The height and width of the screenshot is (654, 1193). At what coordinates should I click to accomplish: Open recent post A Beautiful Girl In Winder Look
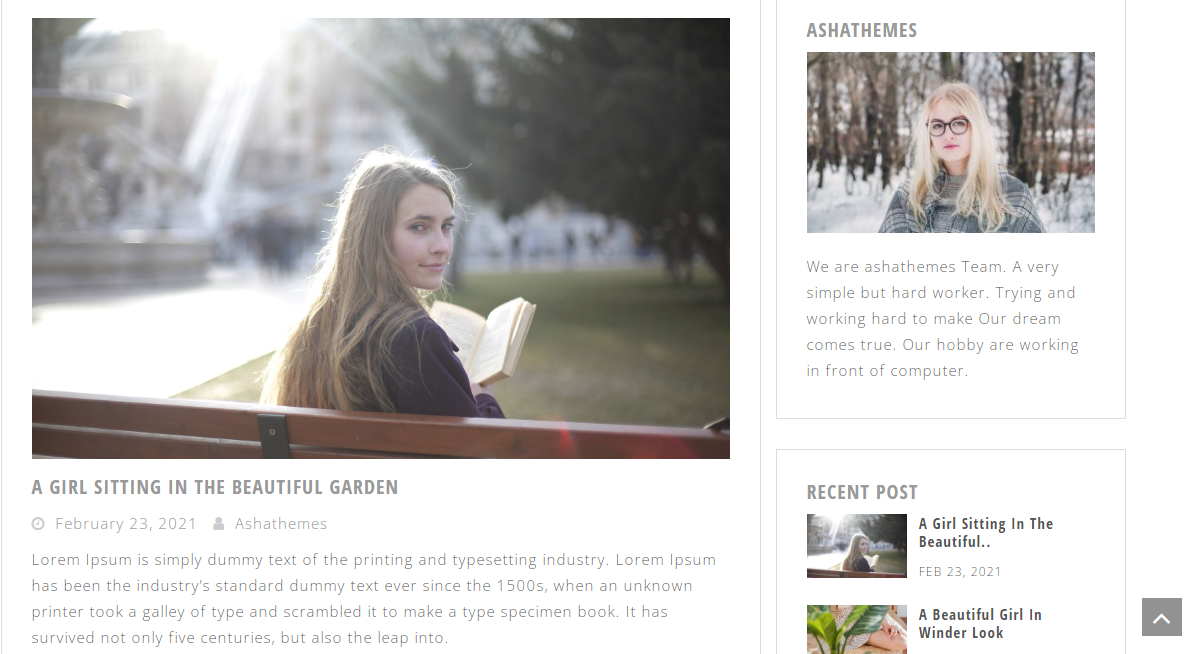(980, 624)
